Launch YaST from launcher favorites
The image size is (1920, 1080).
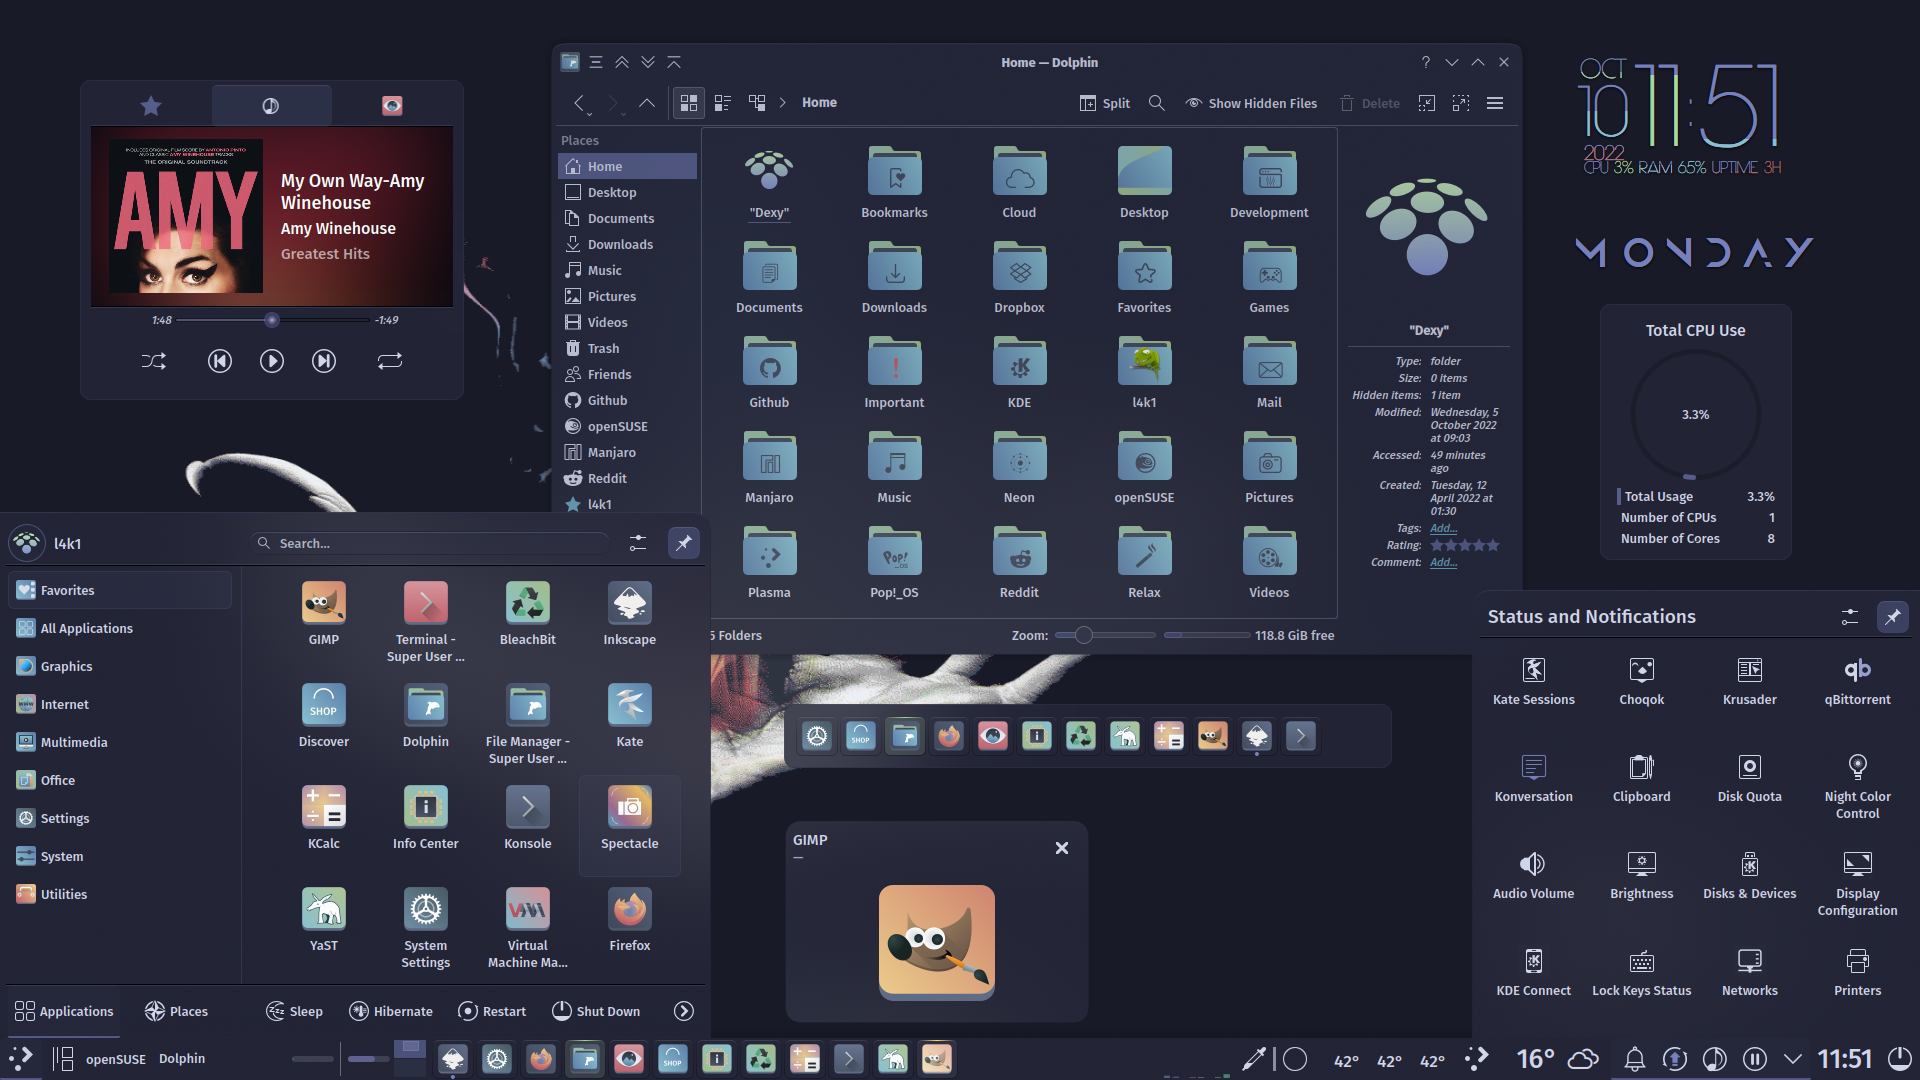(324, 921)
